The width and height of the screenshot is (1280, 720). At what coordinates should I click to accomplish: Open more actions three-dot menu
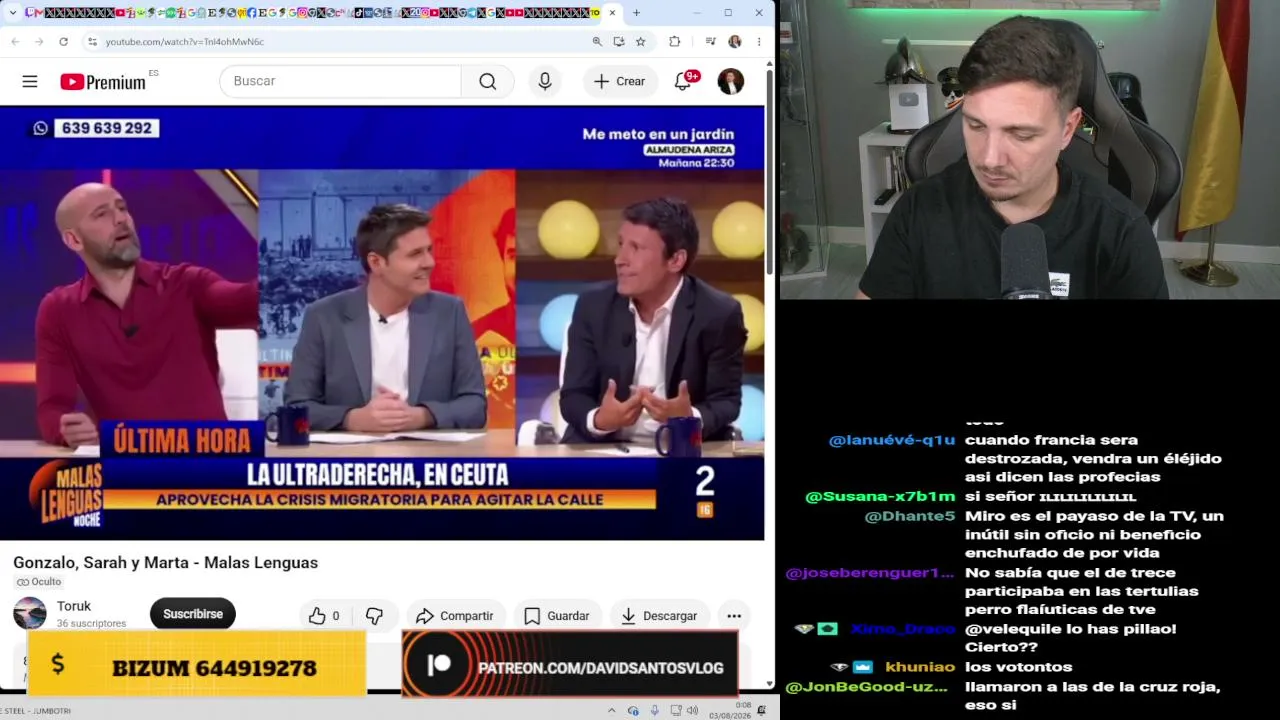click(x=734, y=616)
